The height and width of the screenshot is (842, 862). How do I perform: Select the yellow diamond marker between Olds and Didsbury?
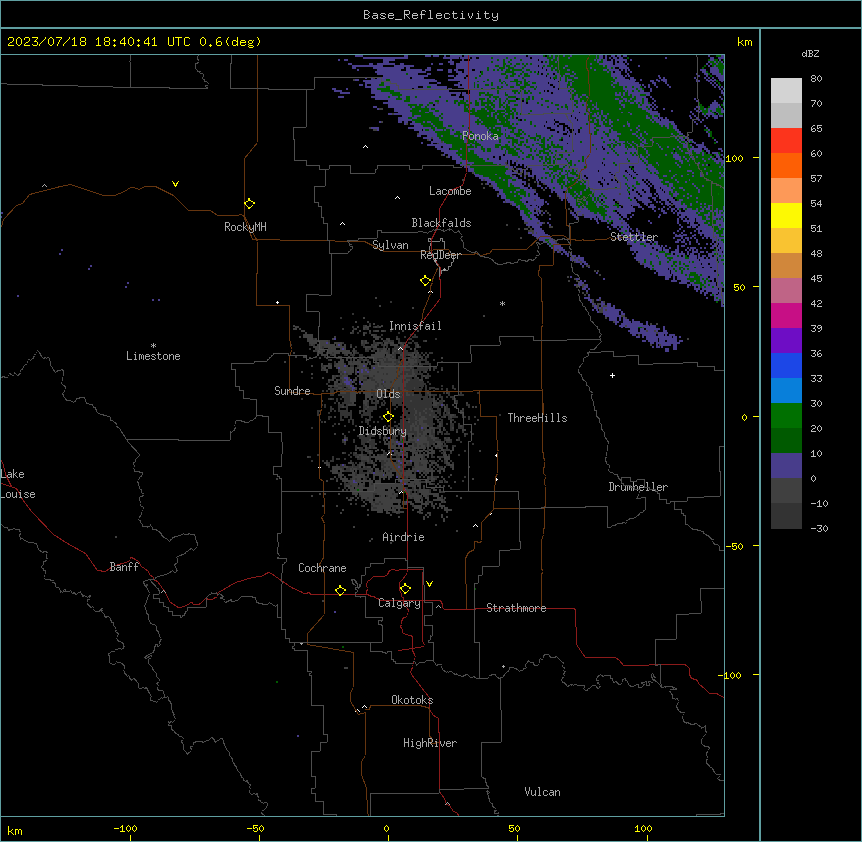pos(388,417)
